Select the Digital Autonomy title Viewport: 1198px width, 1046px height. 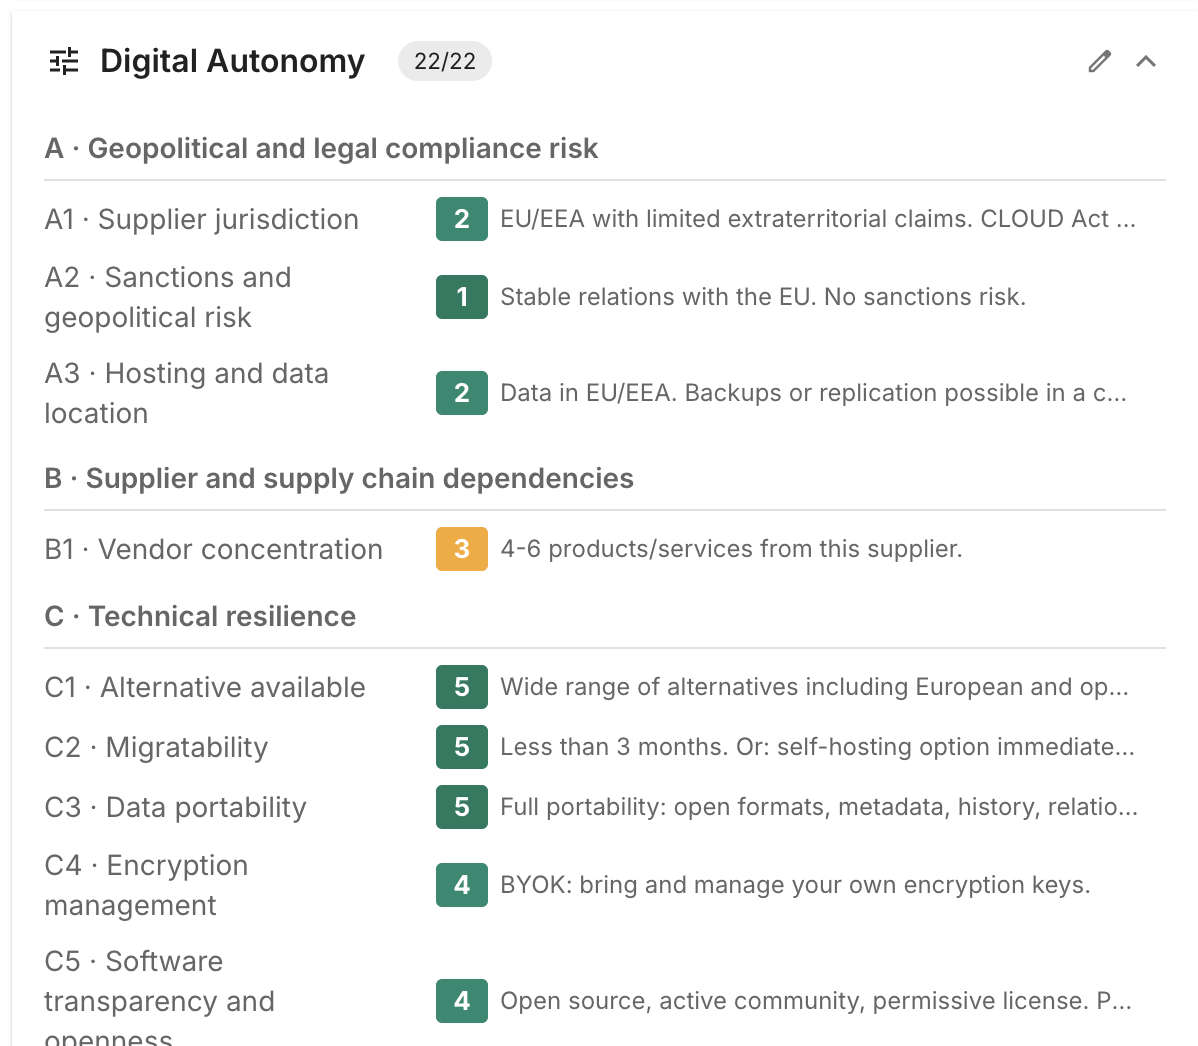pos(232,61)
